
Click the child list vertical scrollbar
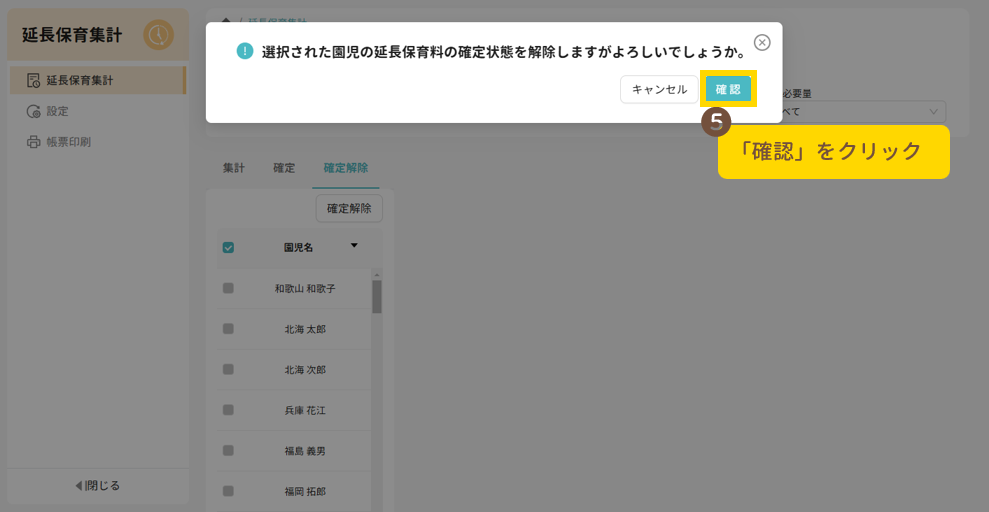click(377, 297)
